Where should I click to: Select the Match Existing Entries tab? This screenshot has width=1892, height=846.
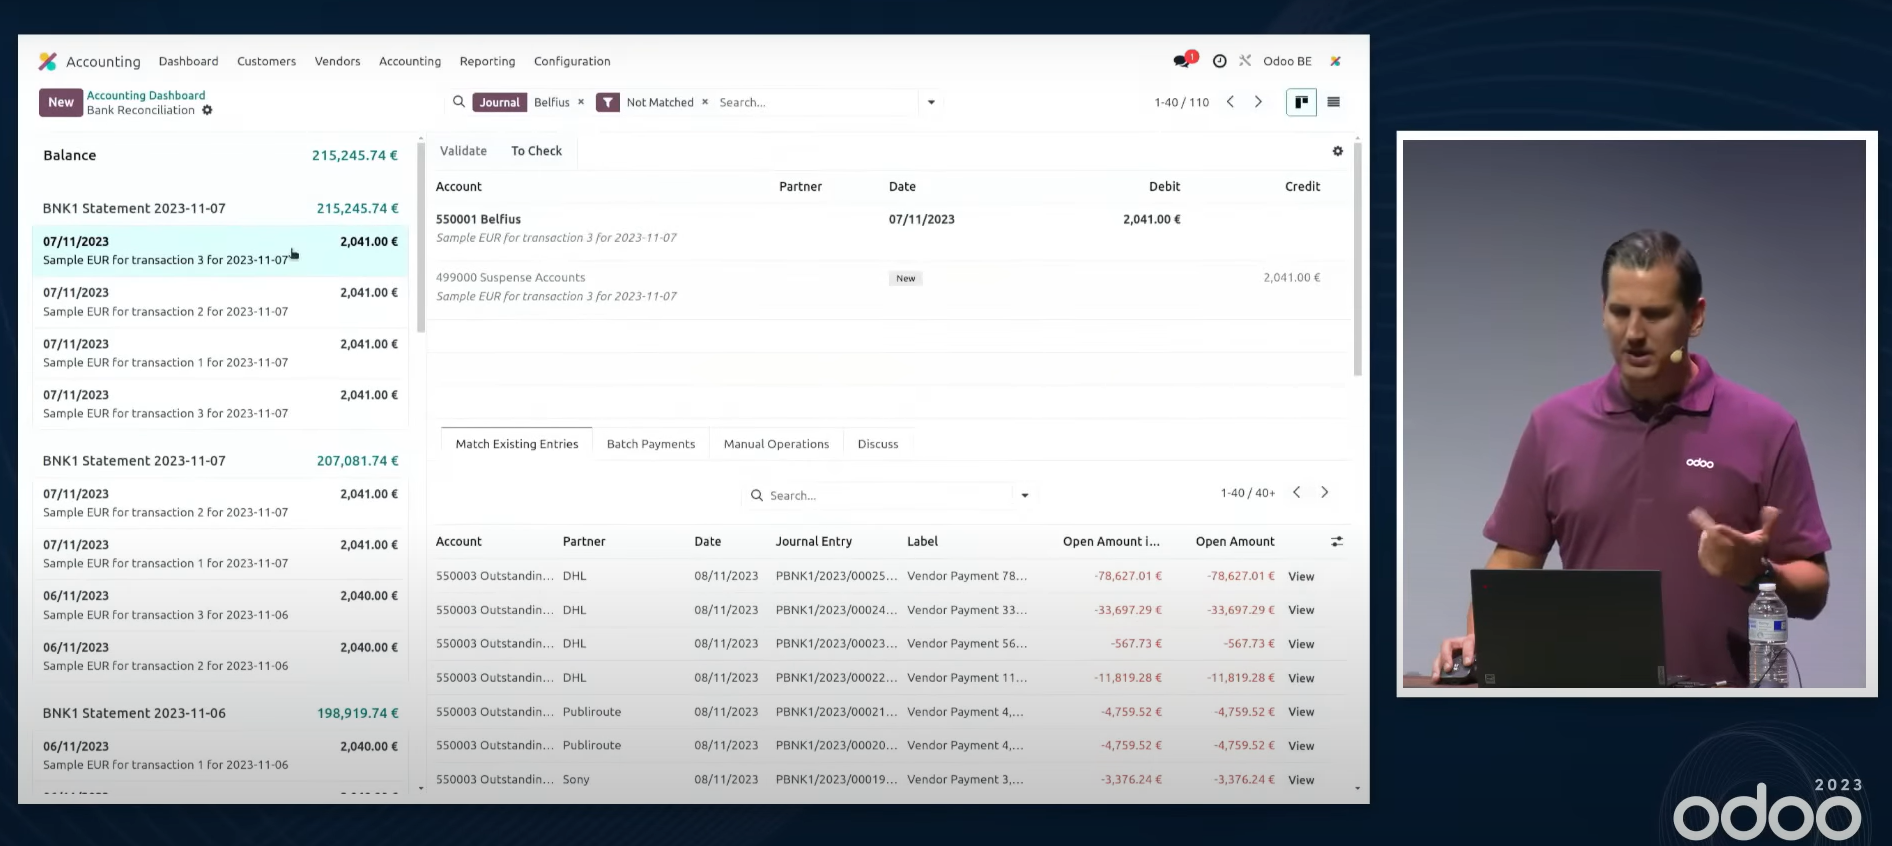point(517,444)
